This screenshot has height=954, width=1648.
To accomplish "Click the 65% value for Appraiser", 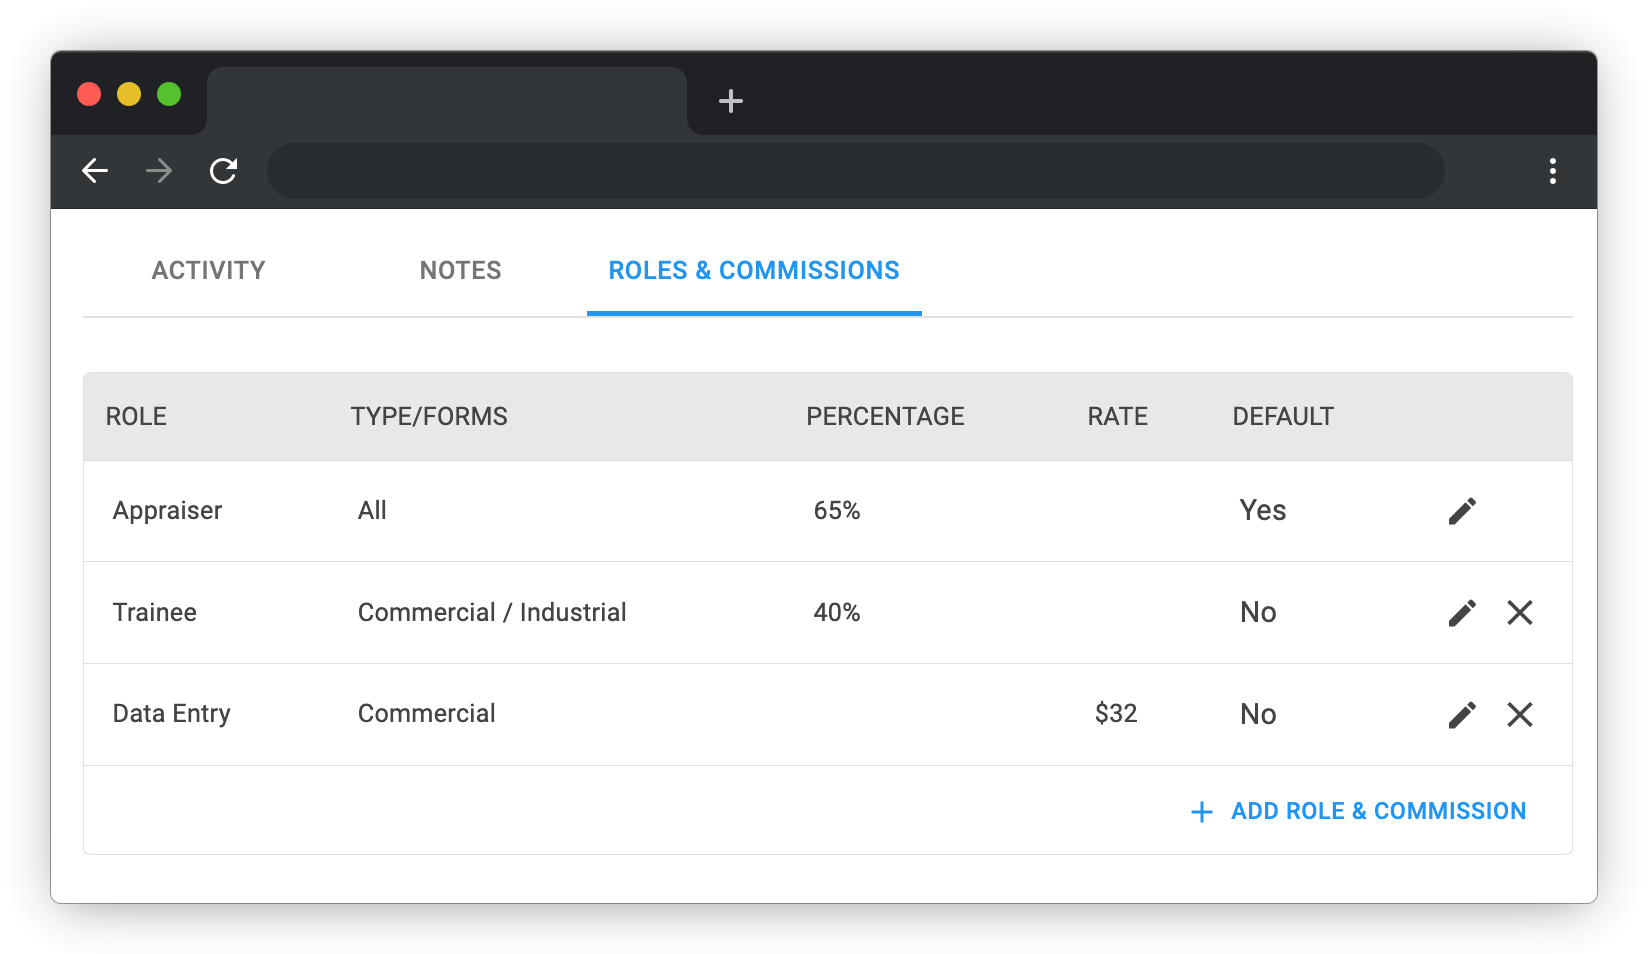I will click(x=836, y=510).
